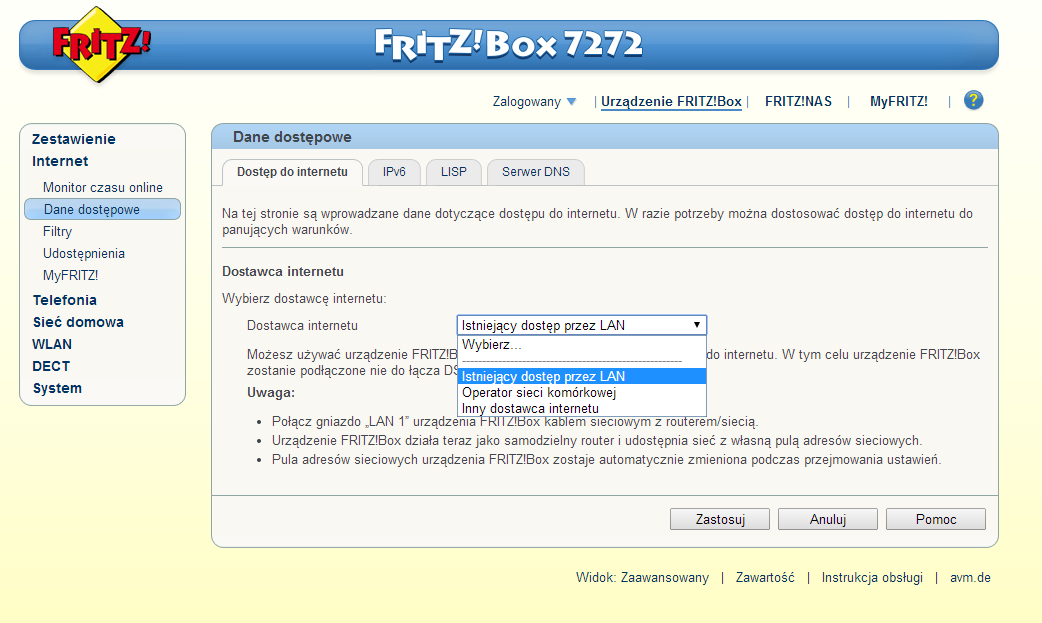Viewport: 1042px width, 623px height.
Task: Click the 'Uwaga:' label
Action: (x=271, y=392)
